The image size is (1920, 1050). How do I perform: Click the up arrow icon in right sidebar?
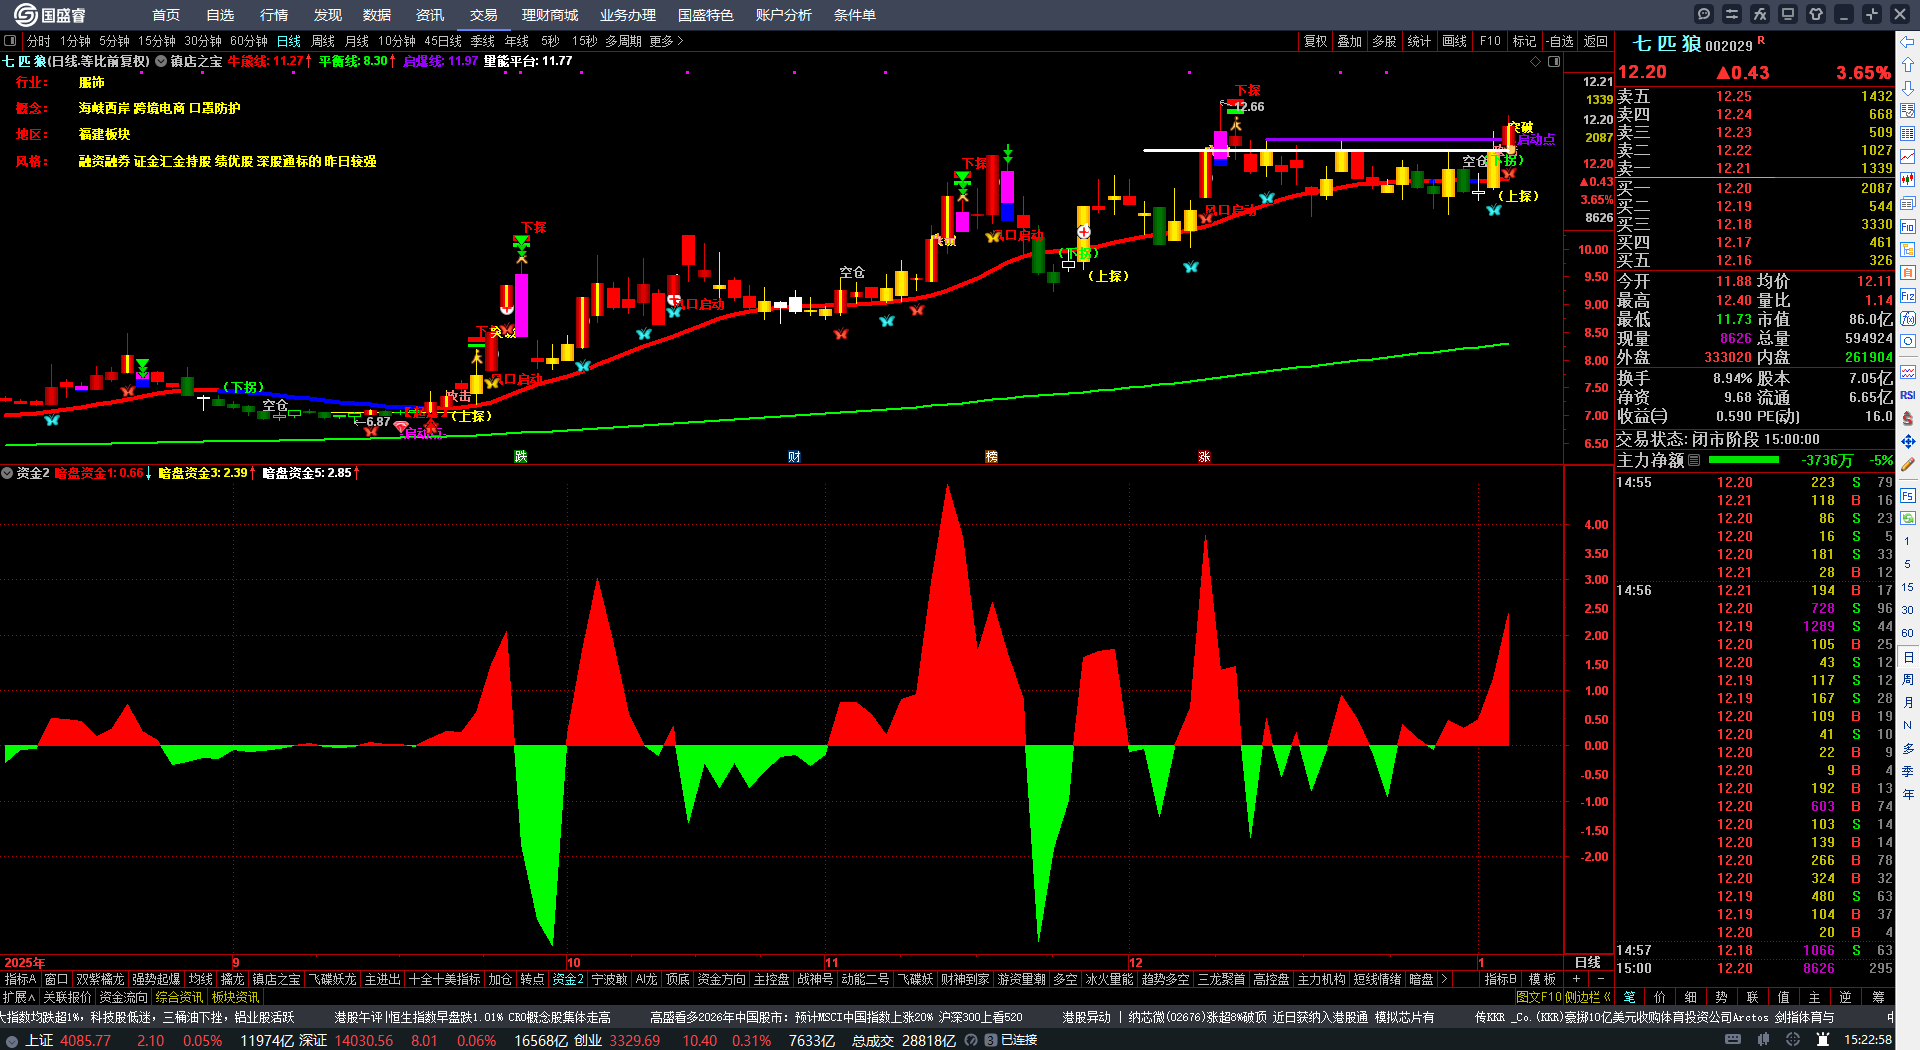[x=1908, y=65]
